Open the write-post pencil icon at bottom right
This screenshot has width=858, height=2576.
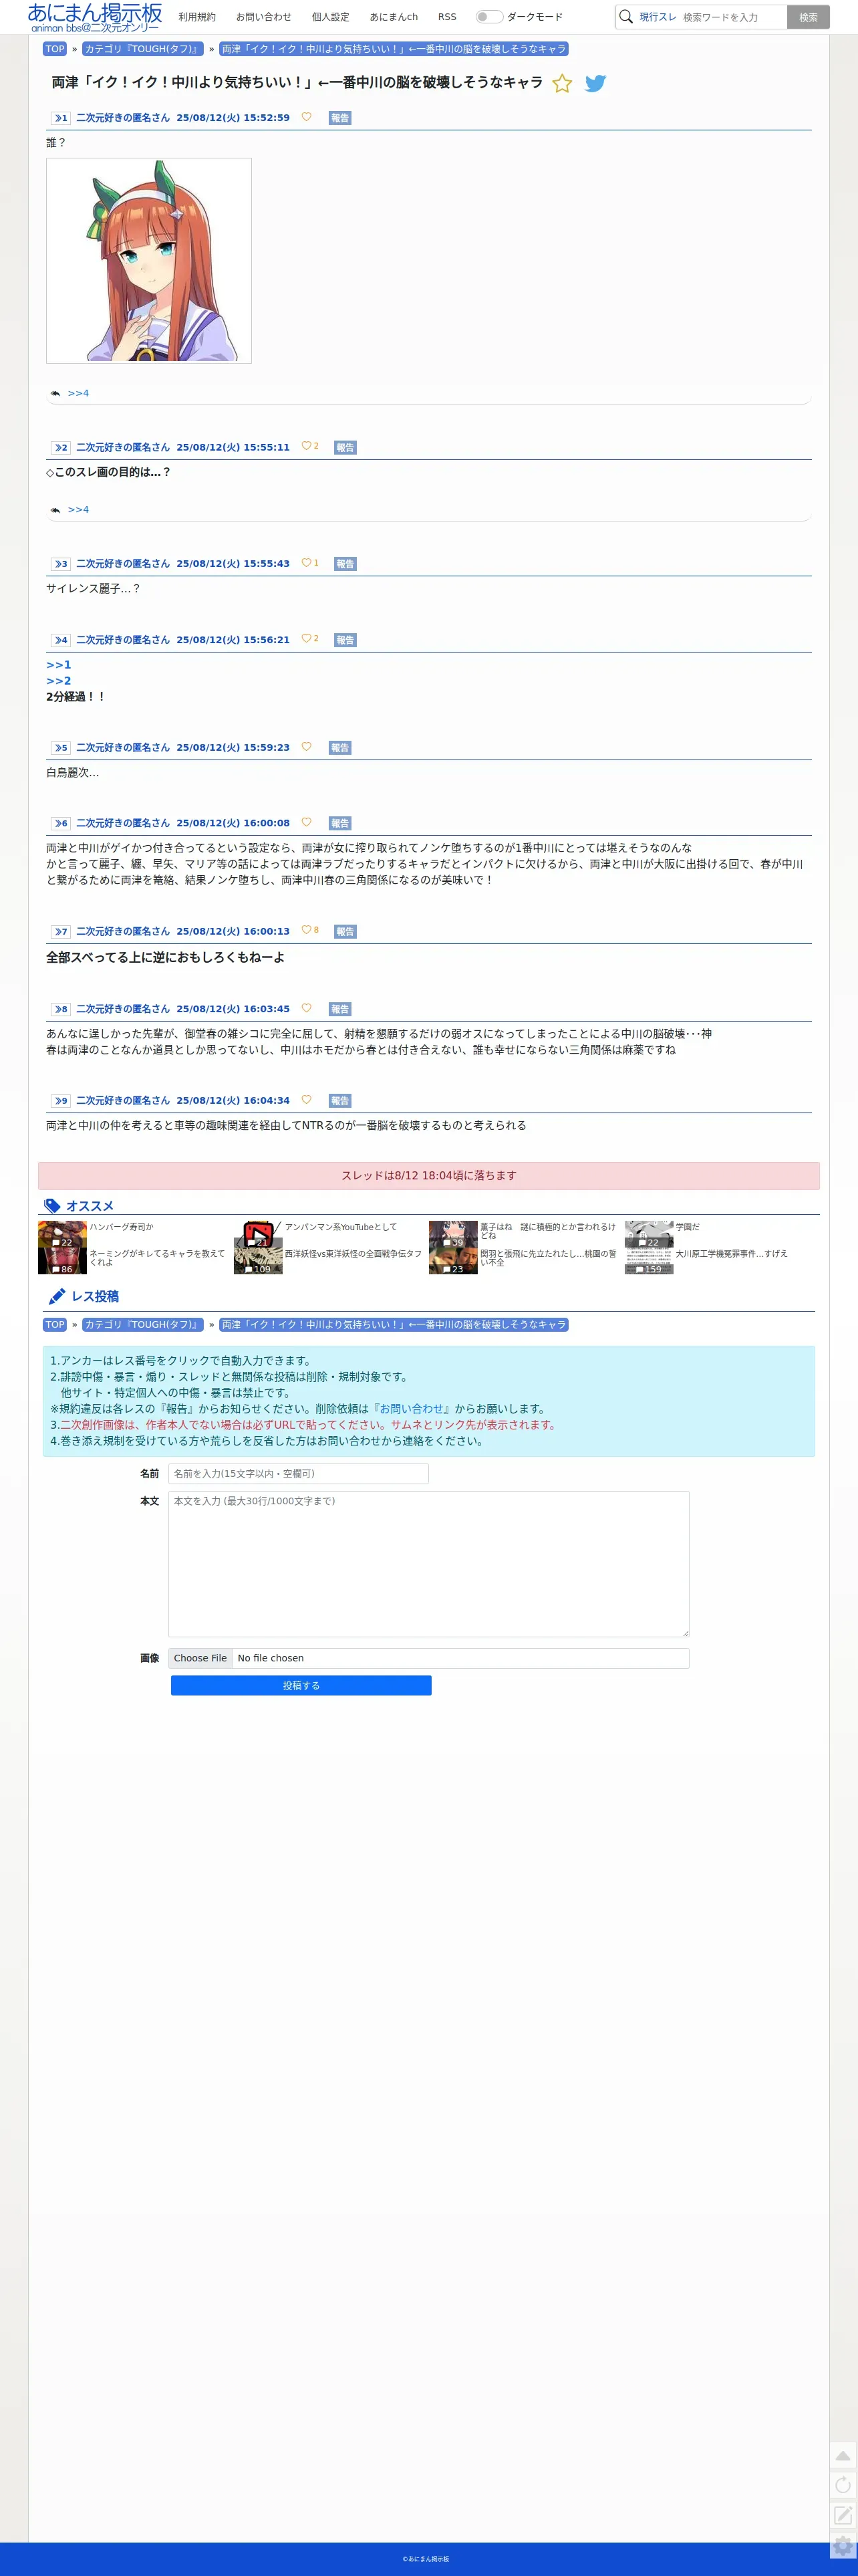843,2514
